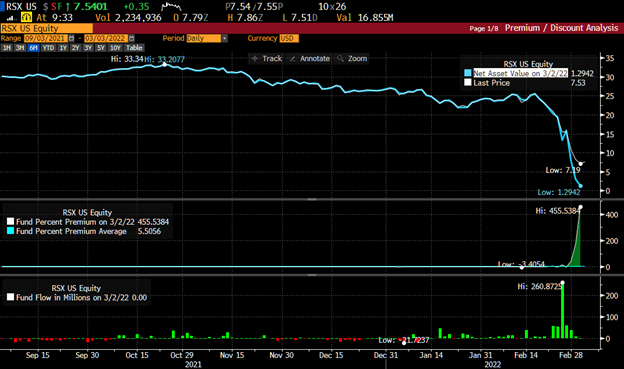Switch to Table view
The image size is (624, 369).
[x=134, y=48]
